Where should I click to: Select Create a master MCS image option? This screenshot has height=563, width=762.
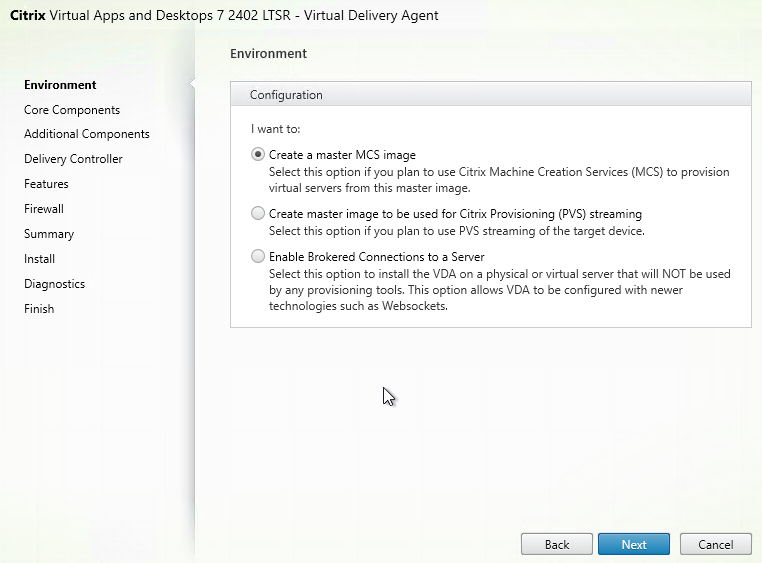click(x=258, y=154)
